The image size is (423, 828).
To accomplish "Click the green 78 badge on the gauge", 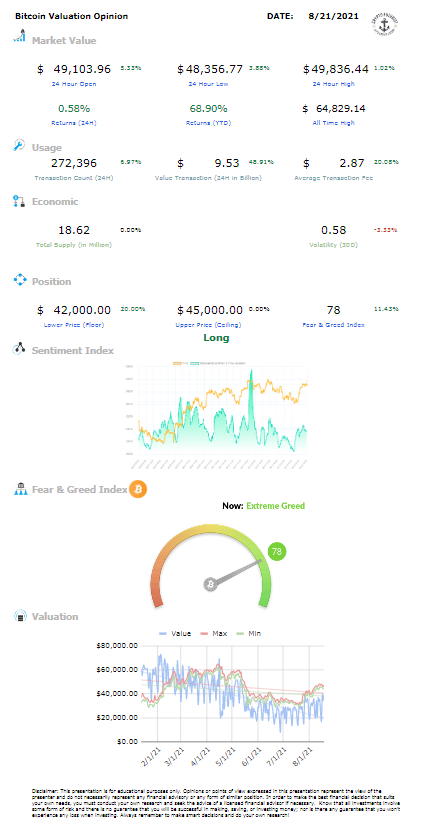I will [x=276, y=552].
